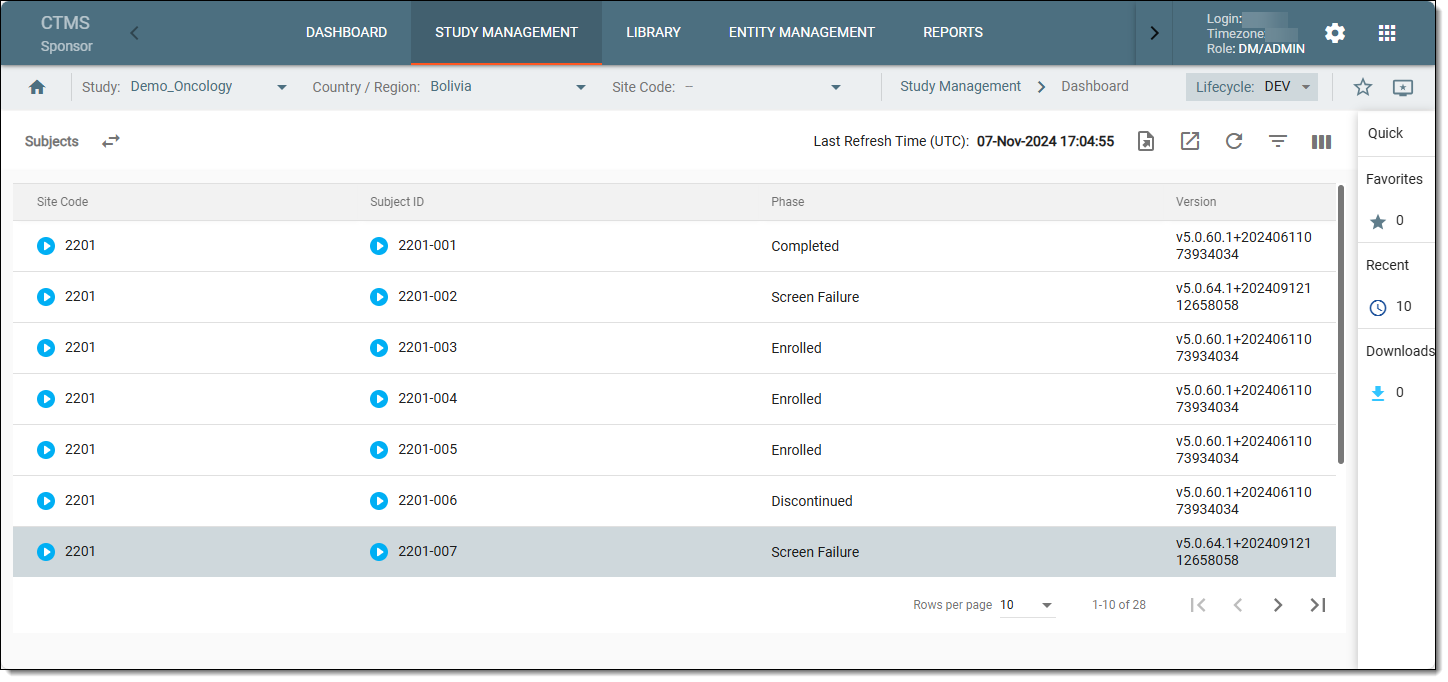This screenshot has width=1448, height=682.
Task: Click the filter list icon
Action: point(1278,141)
